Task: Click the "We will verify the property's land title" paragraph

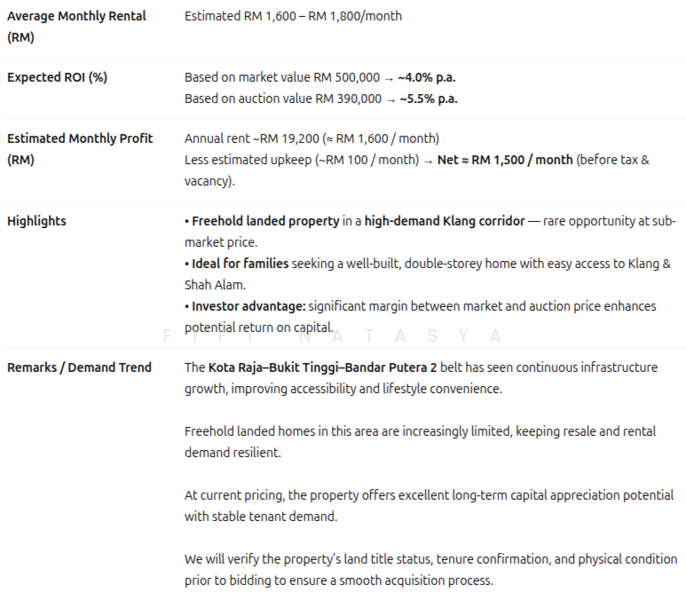Action: 430,569
